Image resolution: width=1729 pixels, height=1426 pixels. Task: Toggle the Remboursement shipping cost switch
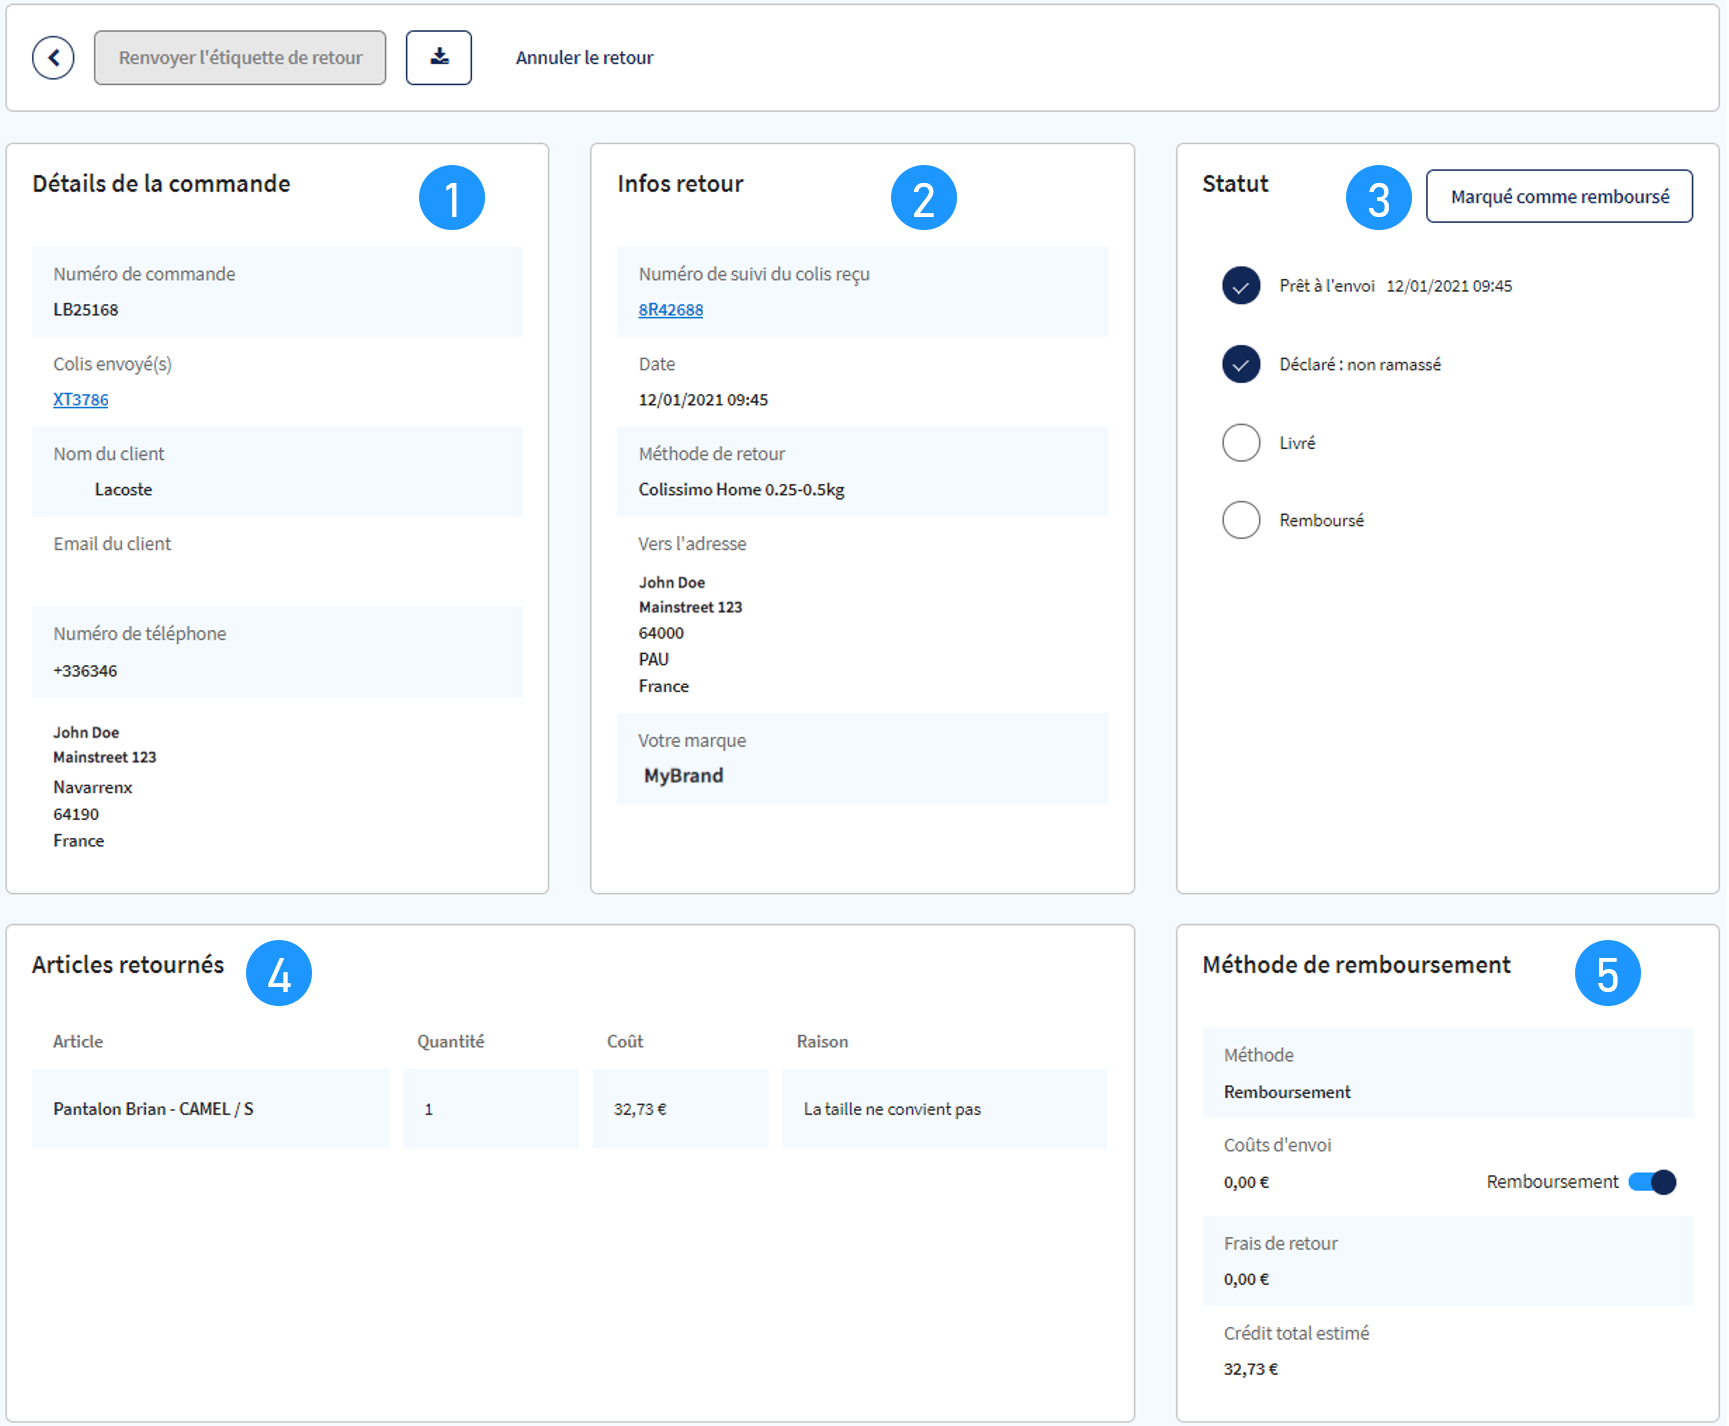1652,1182
